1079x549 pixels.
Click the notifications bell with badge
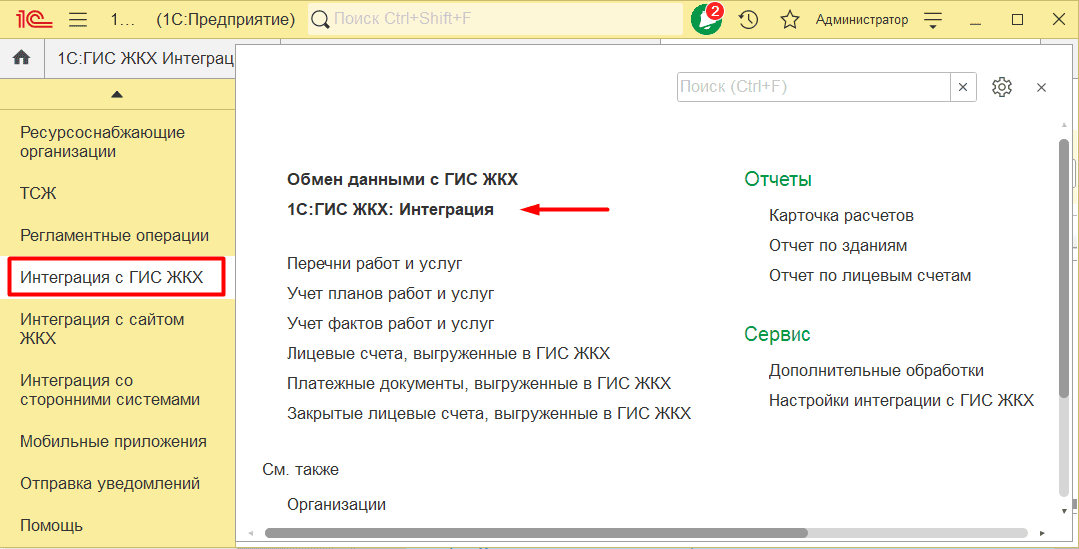coord(707,20)
